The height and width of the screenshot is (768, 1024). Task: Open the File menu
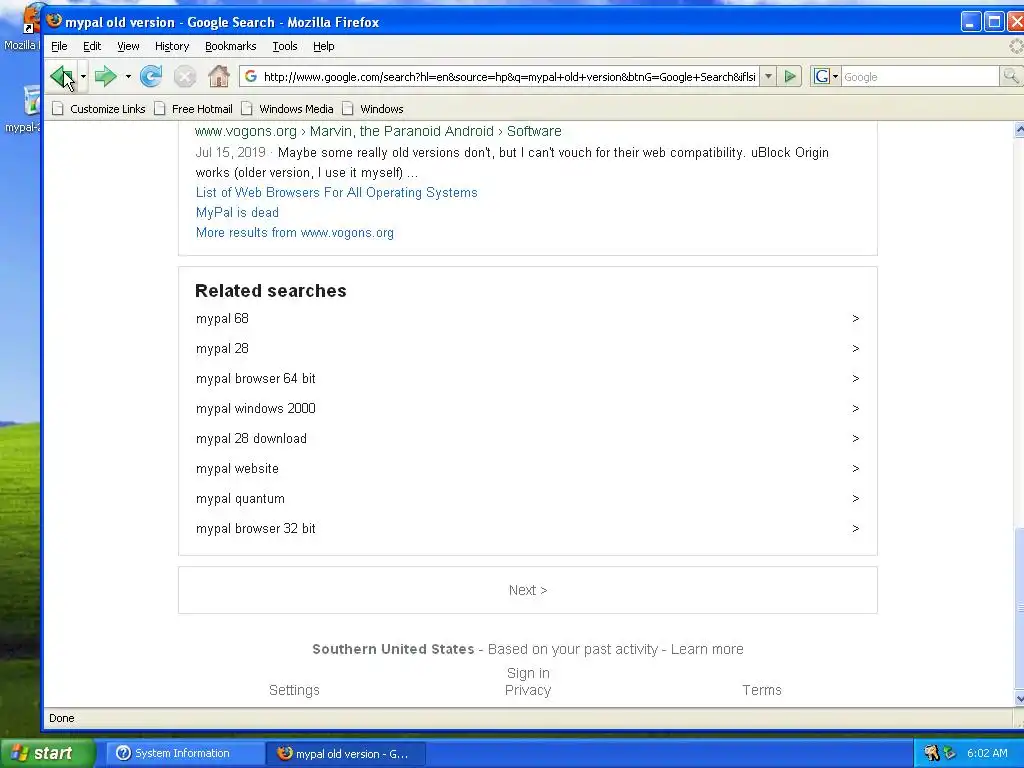[x=59, y=46]
